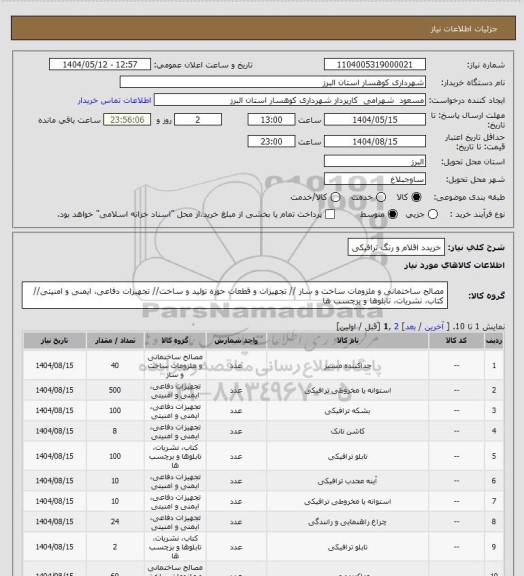The image size is (524, 576).
Task: Click the remaining days field showing 2
Action: coord(198,120)
